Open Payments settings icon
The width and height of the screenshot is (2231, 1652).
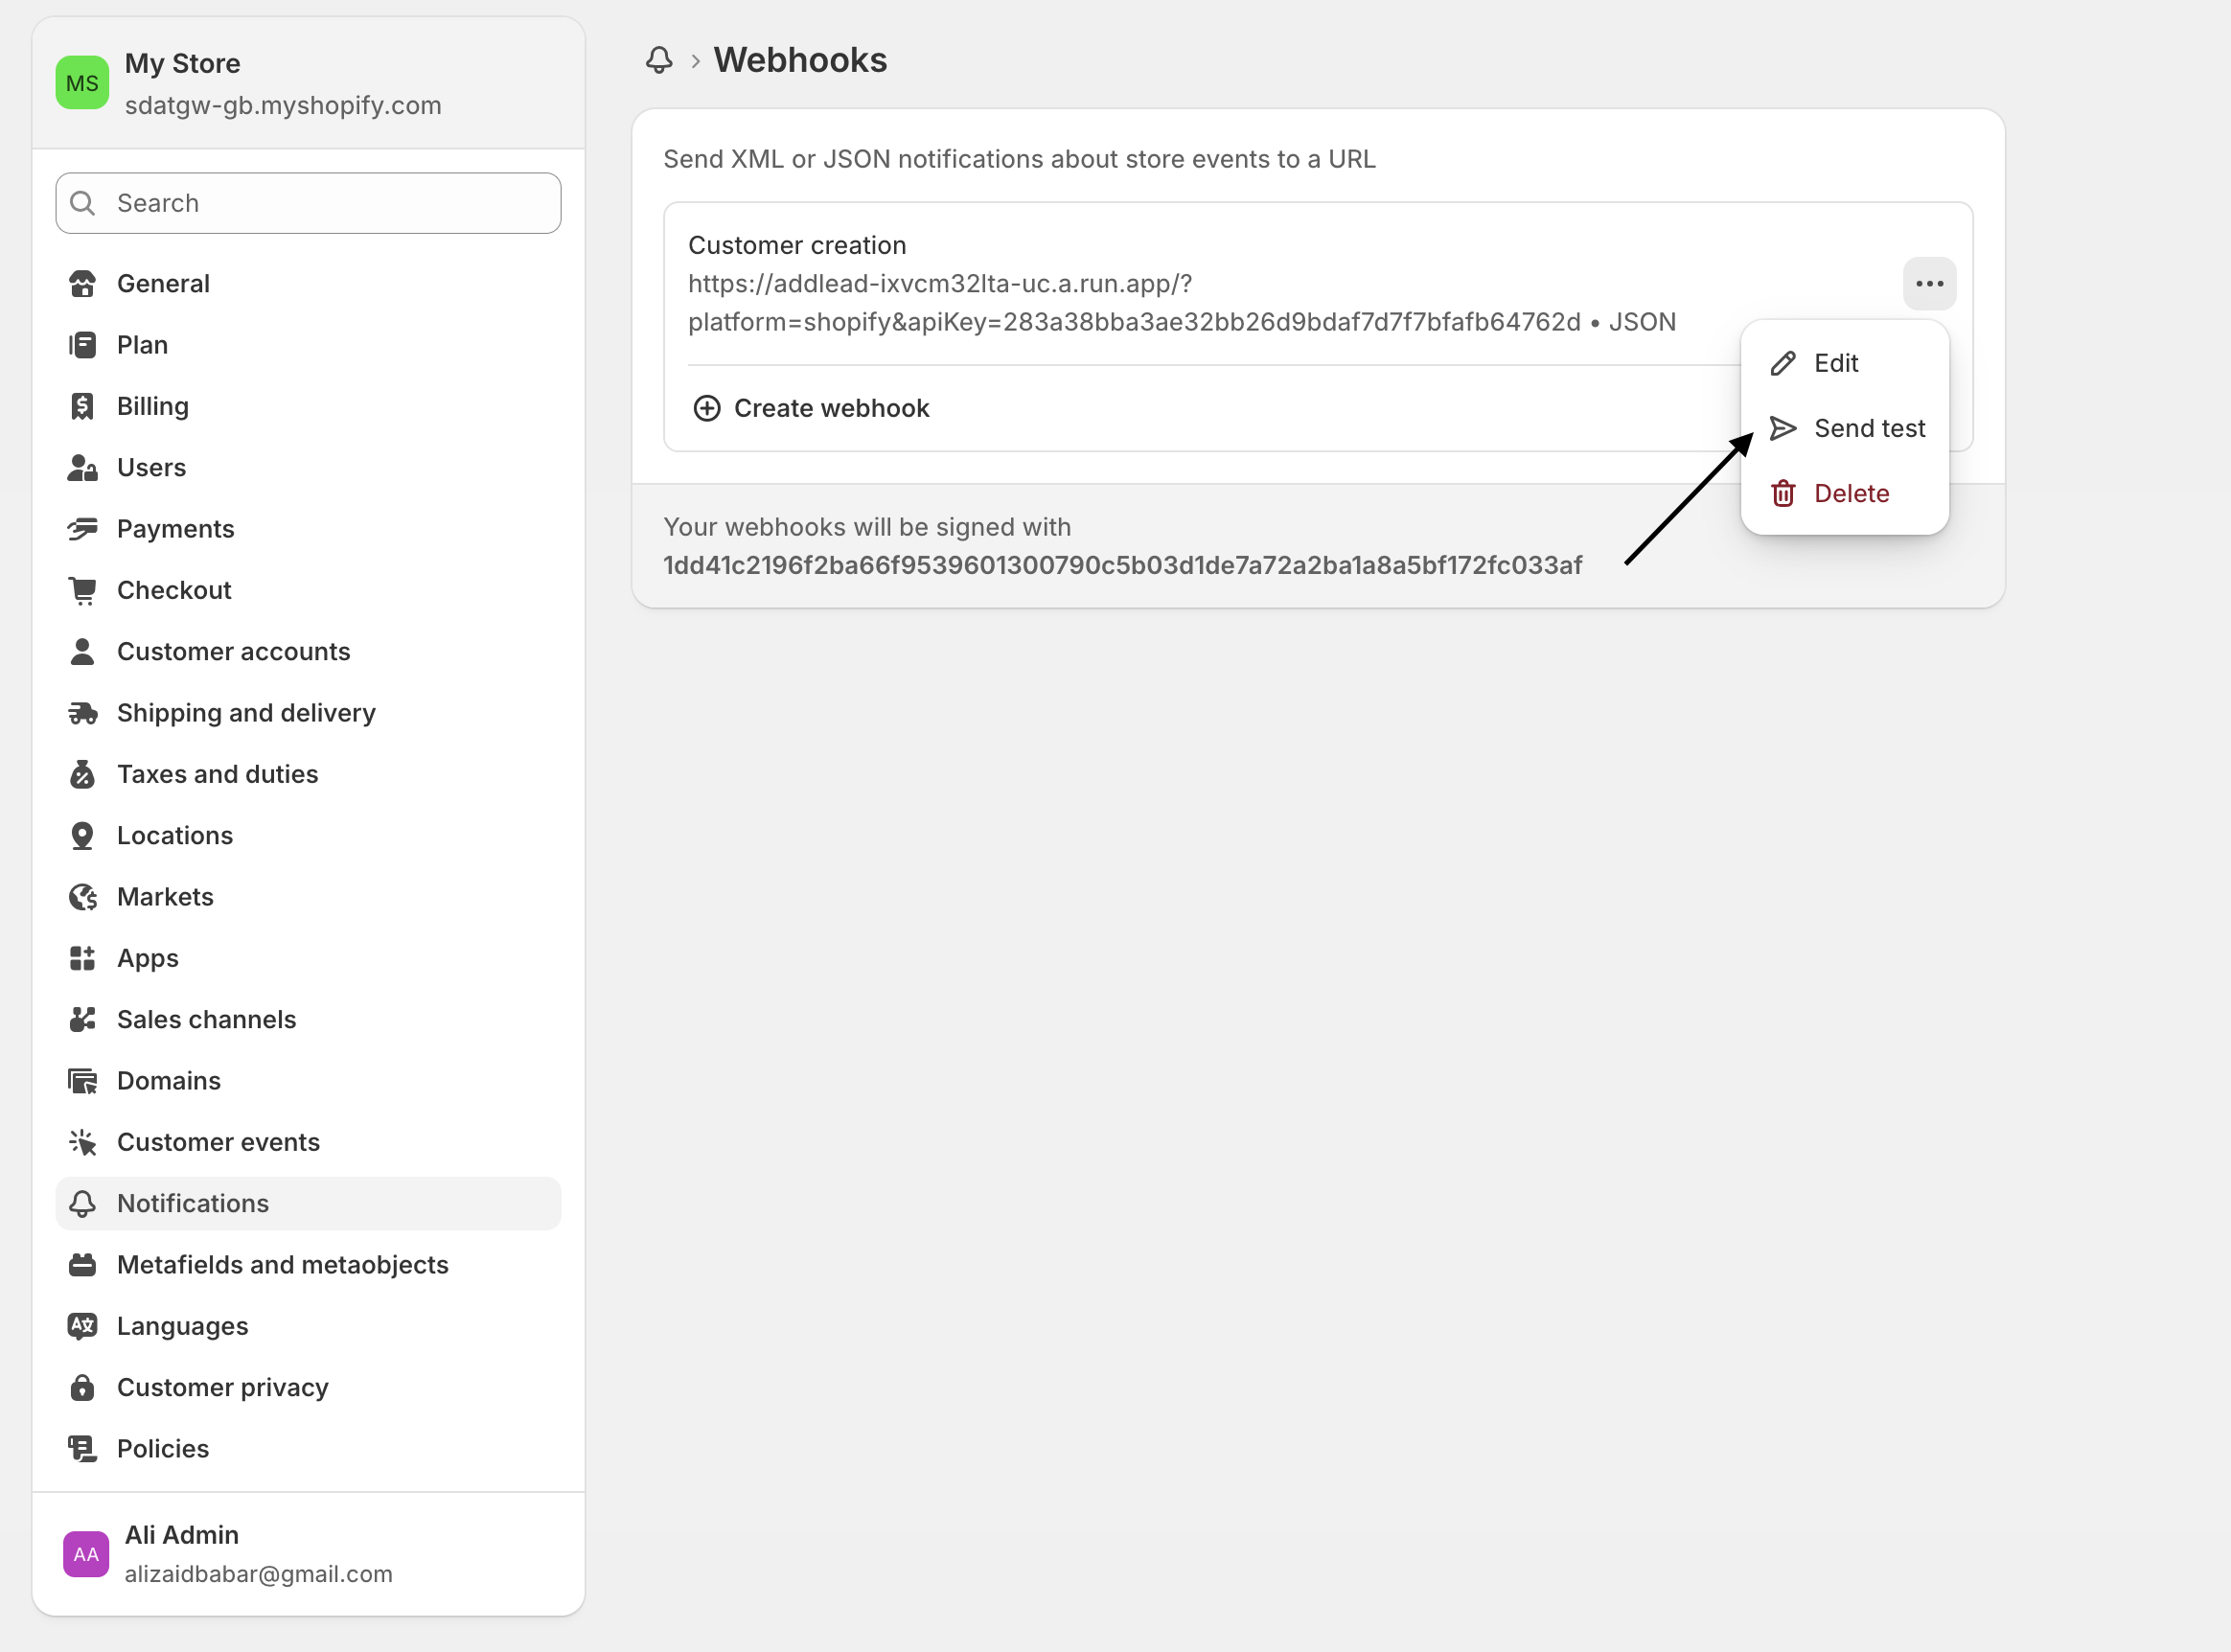(x=83, y=529)
